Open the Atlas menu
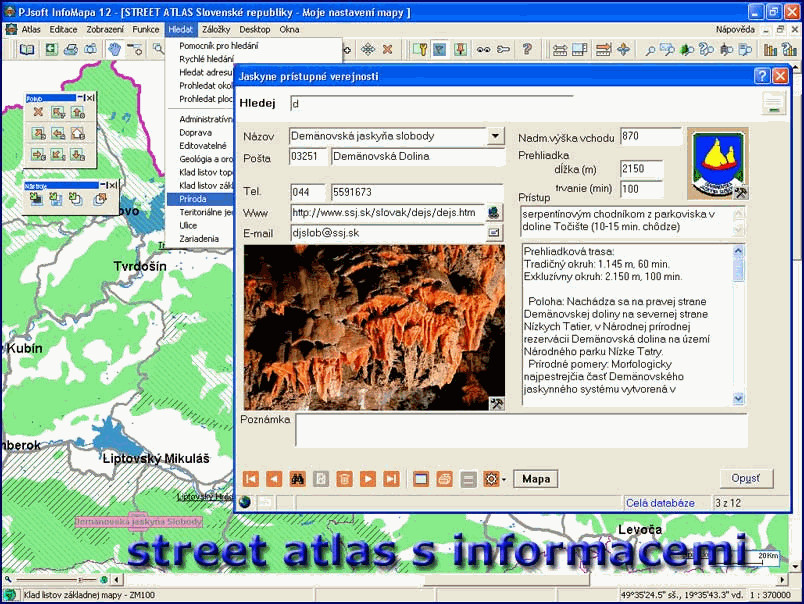The image size is (804, 604). click(31, 29)
